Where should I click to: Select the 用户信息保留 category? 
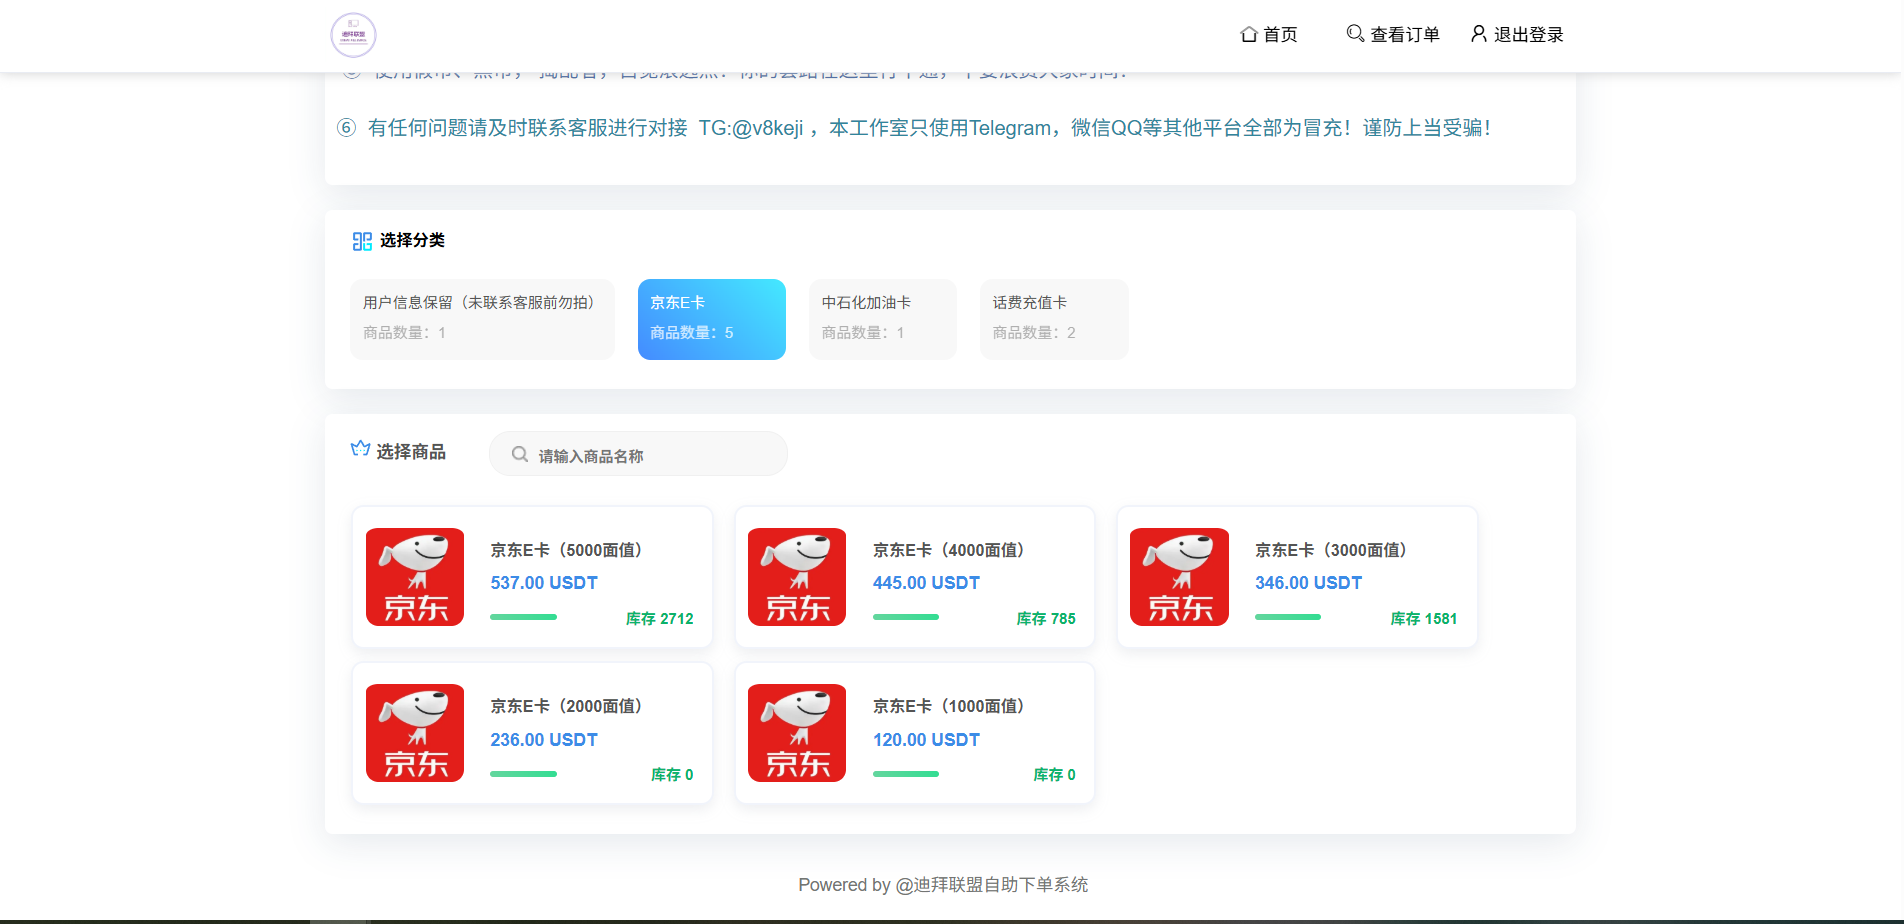click(x=482, y=319)
